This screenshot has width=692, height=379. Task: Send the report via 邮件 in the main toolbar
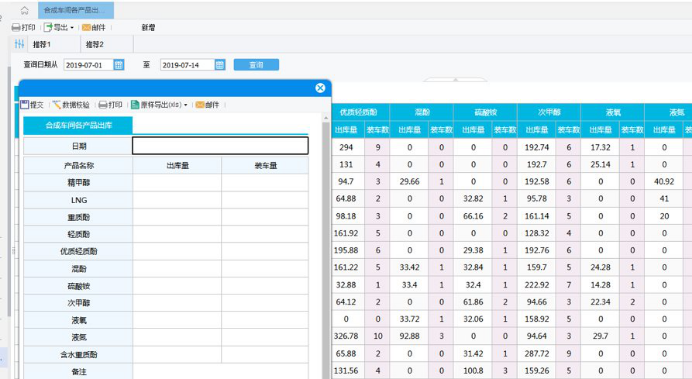pos(94,27)
